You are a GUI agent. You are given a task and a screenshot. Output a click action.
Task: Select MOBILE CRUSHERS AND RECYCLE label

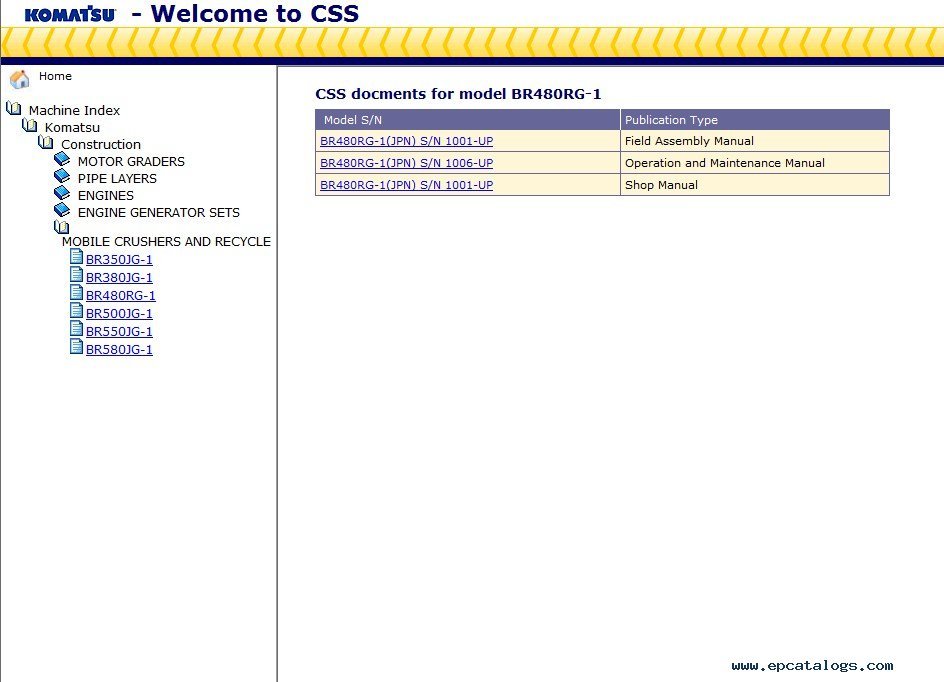tap(166, 241)
